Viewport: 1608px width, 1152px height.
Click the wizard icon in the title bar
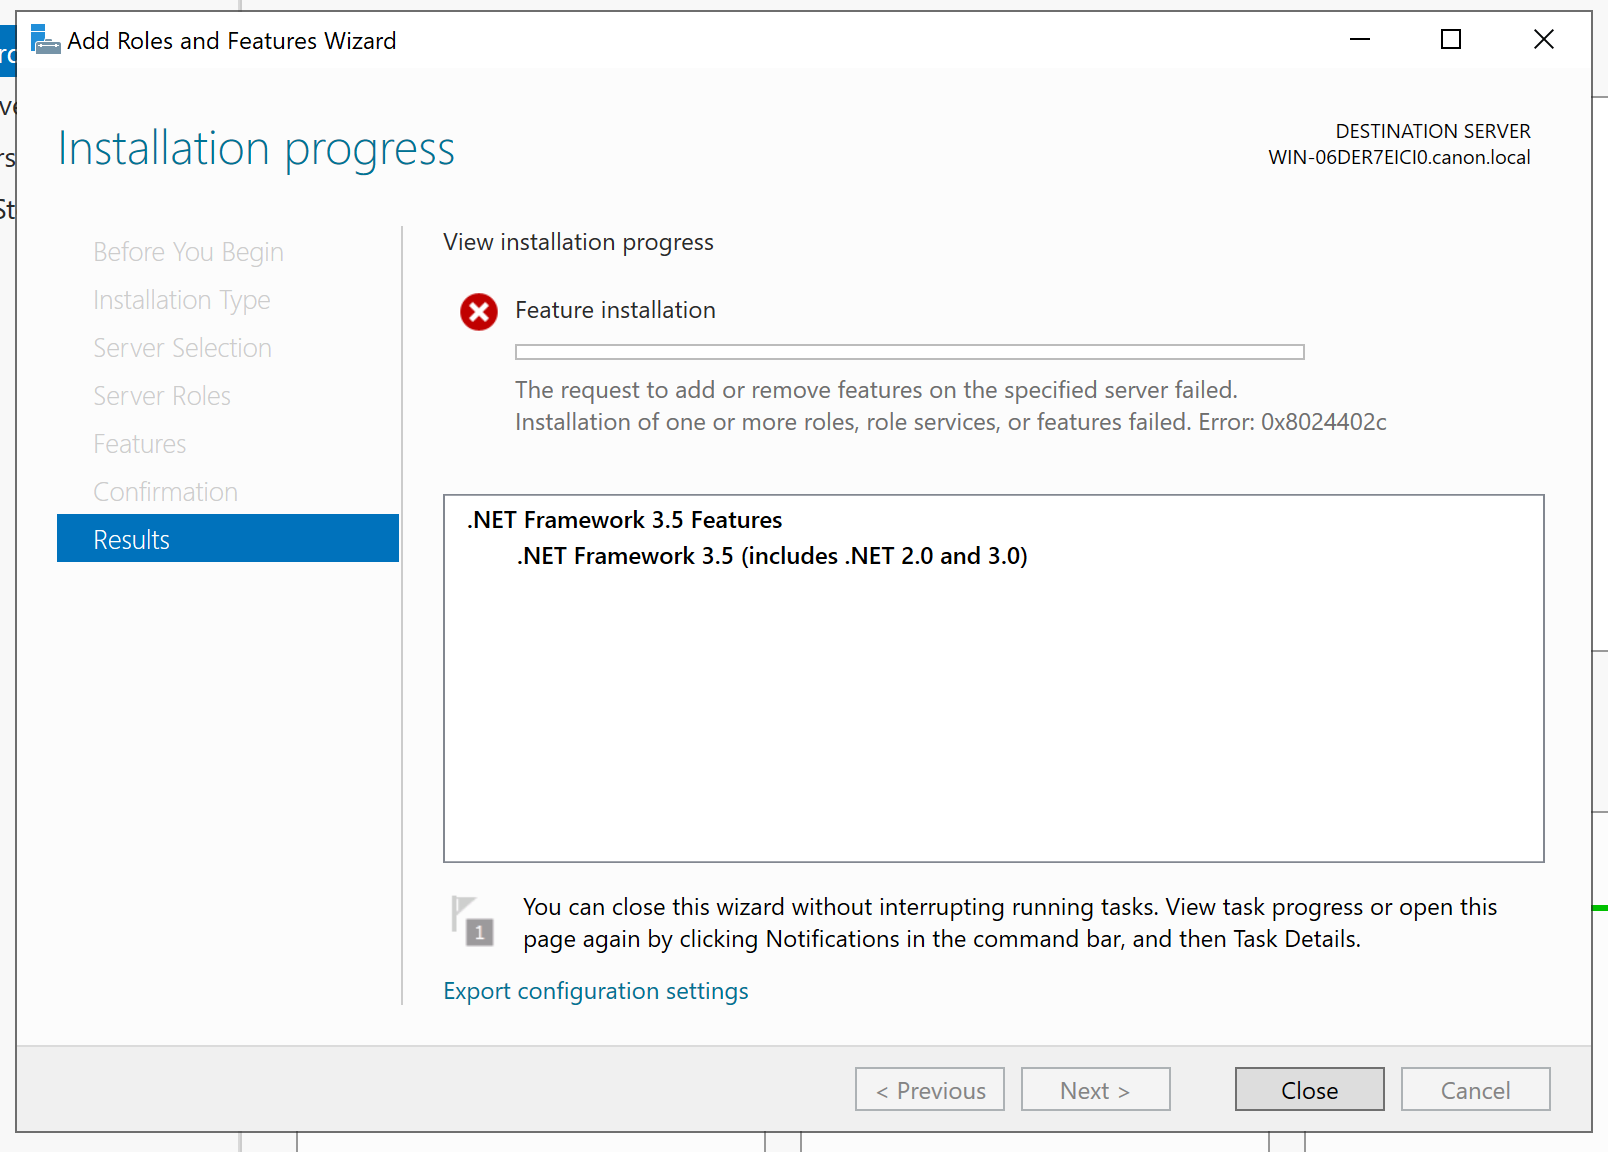point(45,40)
